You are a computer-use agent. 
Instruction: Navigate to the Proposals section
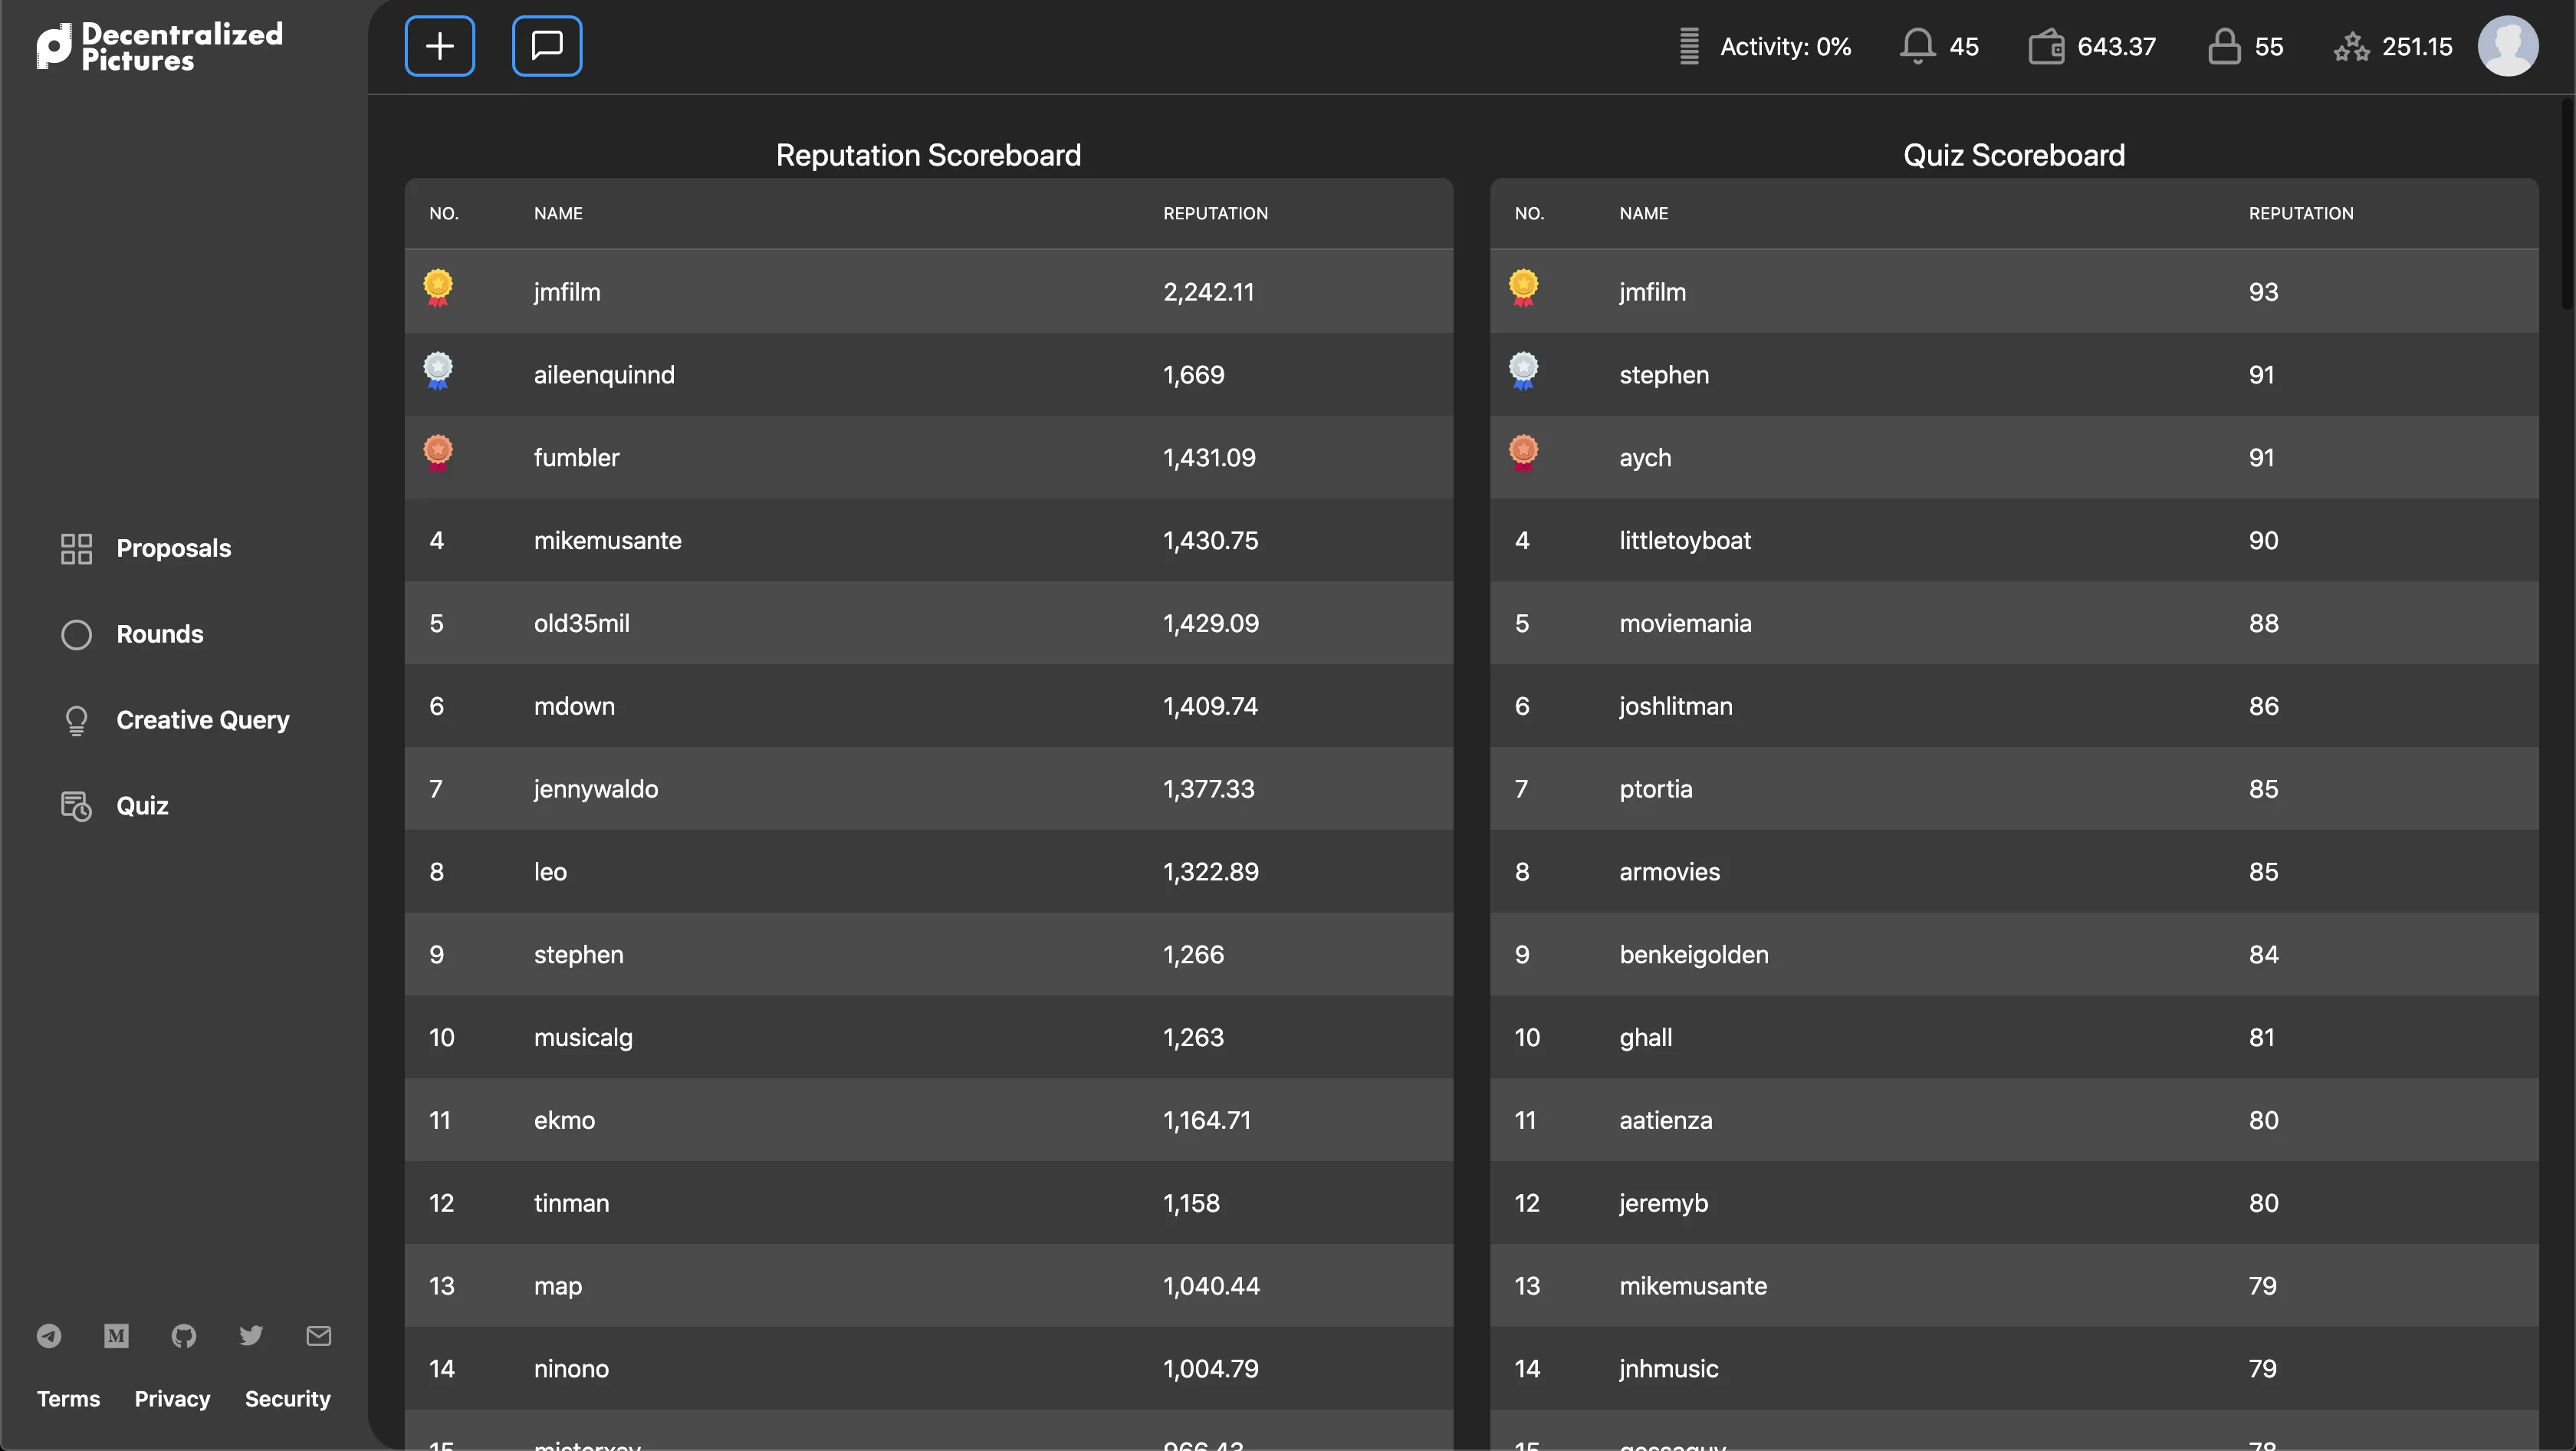(173, 548)
